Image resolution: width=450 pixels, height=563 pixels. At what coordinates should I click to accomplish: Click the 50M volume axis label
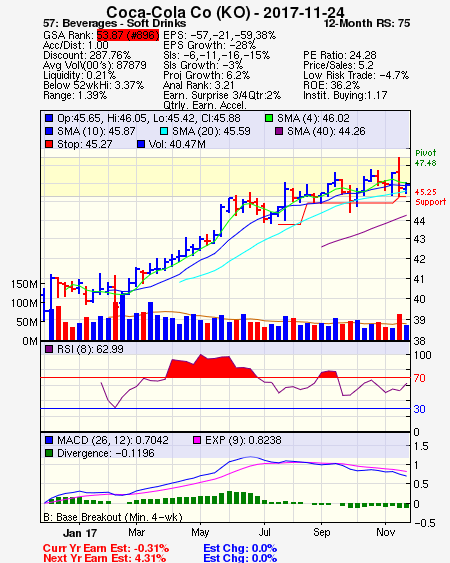27,322
